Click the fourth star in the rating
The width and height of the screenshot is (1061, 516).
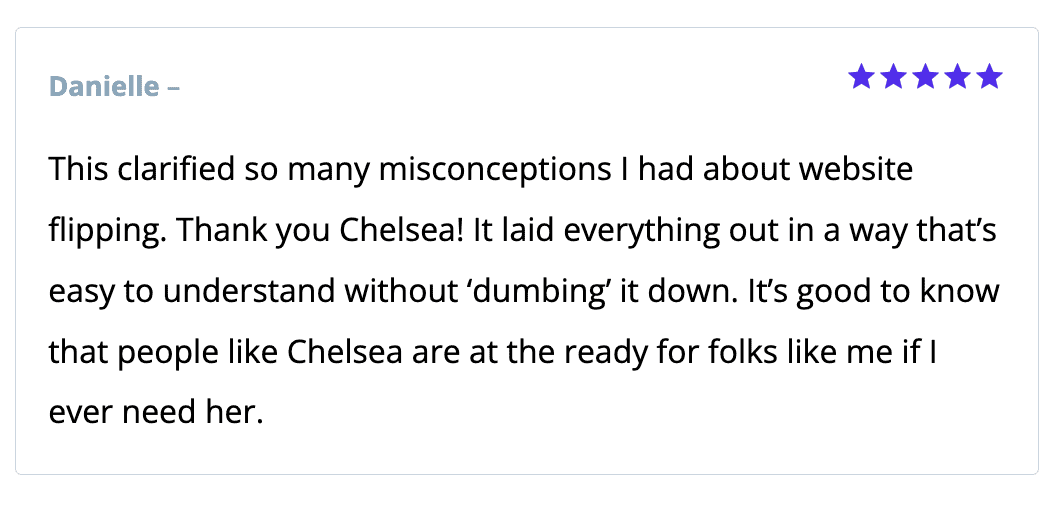click(x=957, y=76)
